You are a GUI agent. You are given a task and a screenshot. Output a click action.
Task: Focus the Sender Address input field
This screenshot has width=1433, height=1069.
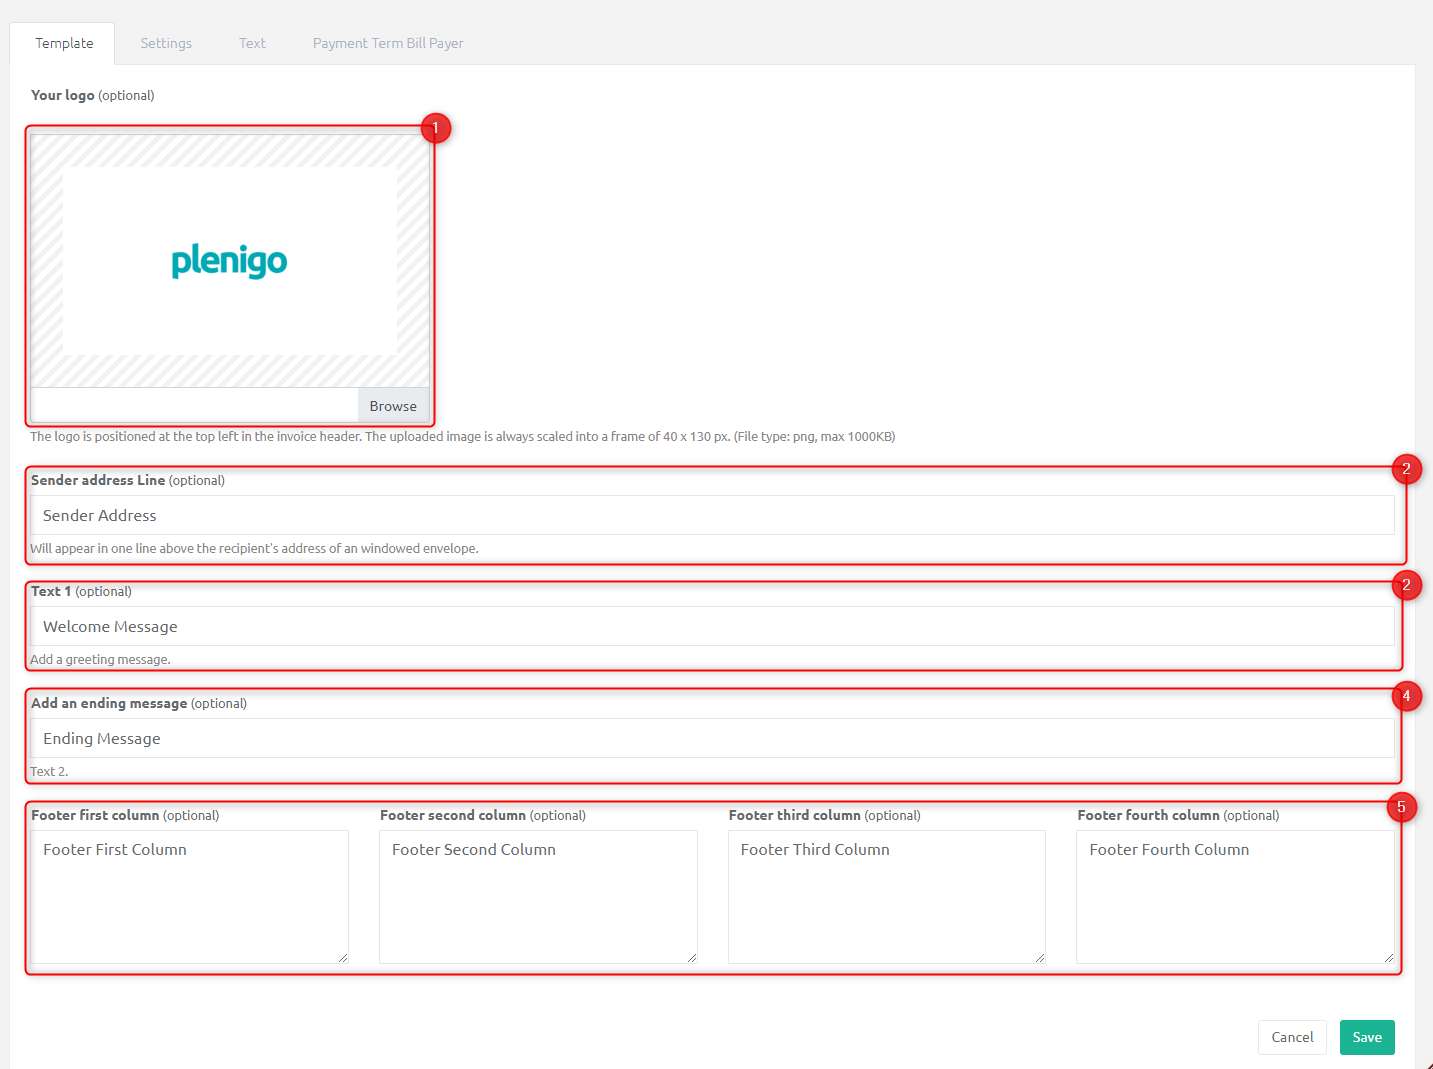coord(712,515)
